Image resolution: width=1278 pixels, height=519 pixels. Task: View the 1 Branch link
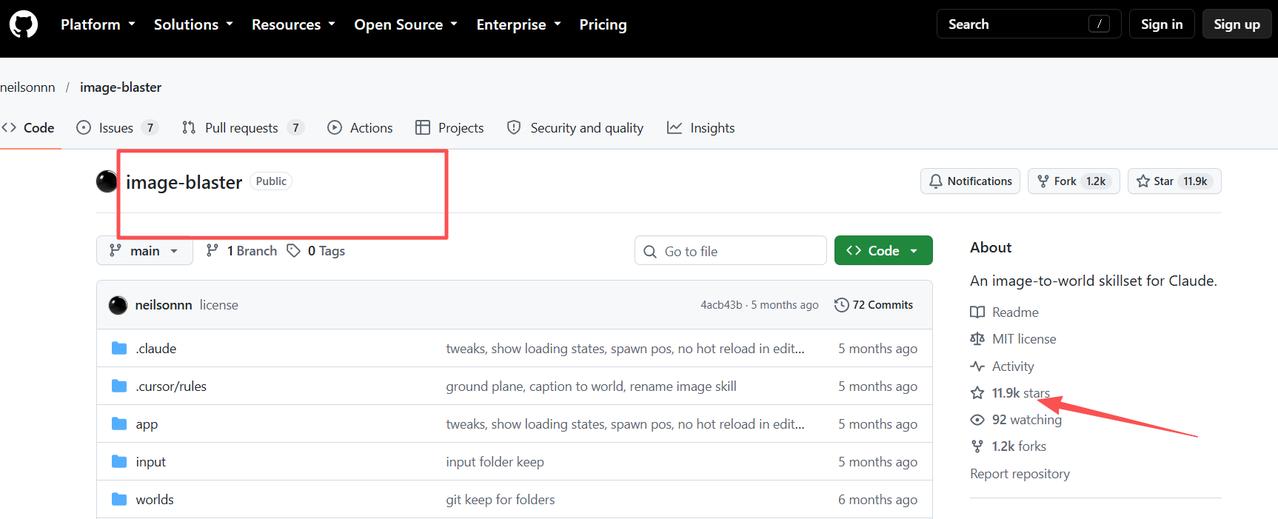(x=241, y=251)
